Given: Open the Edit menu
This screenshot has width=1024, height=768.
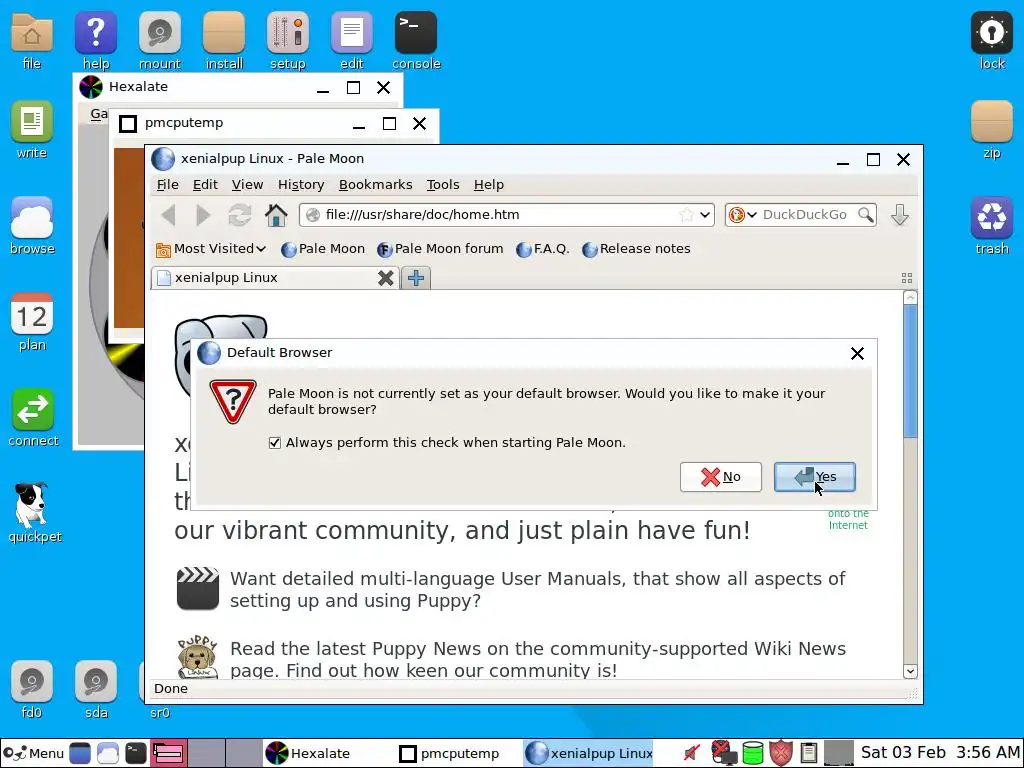Looking at the screenshot, I should pyautogui.click(x=205, y=185).
